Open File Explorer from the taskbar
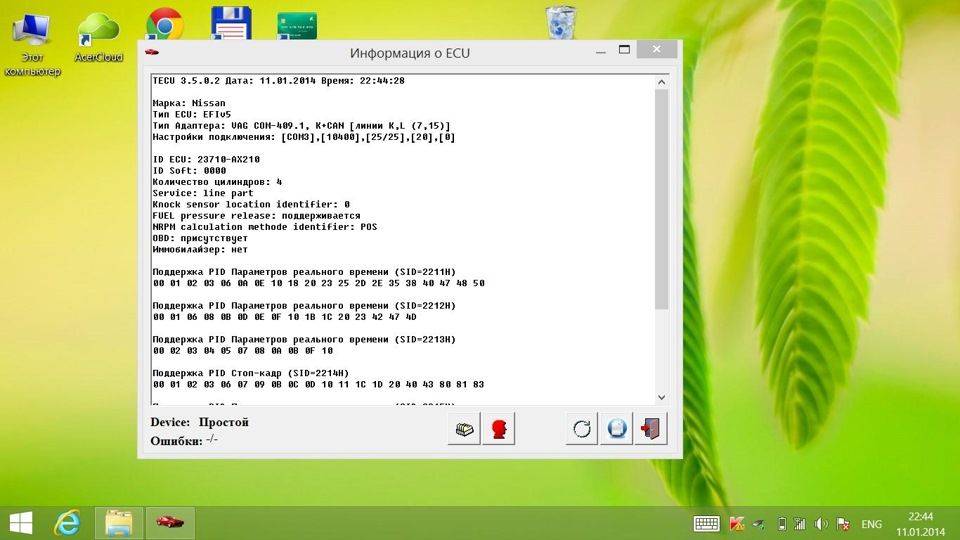Image resolution: width=960 pixels, height=540 pixels. [120, 523]
